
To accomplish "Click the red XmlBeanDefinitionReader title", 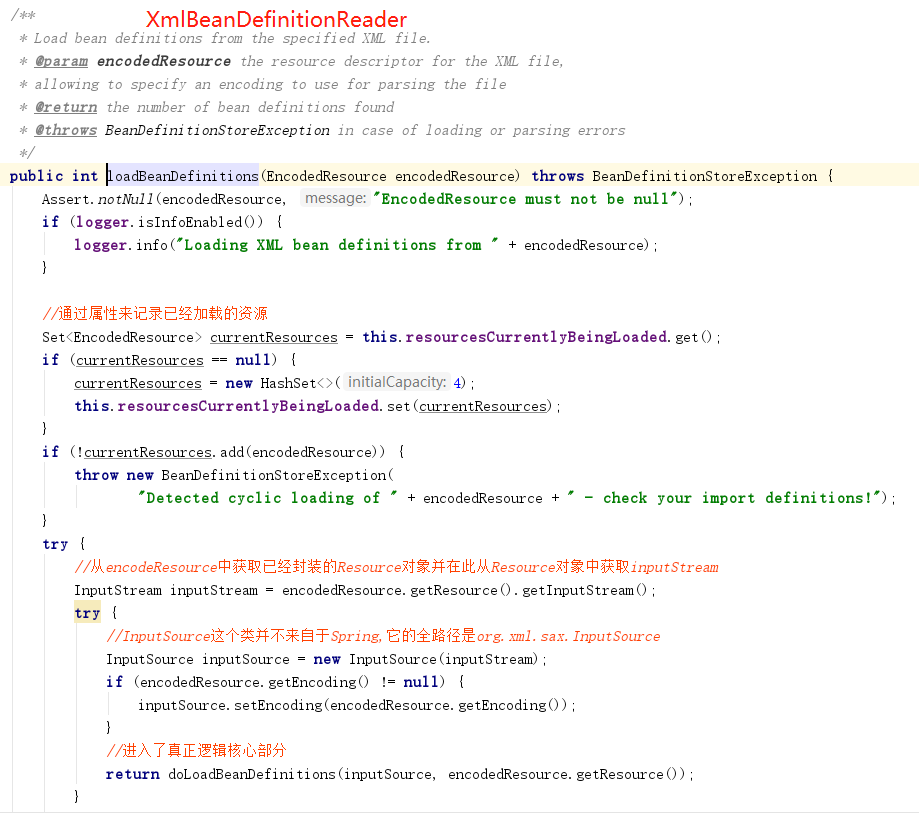I will (x=276, y=19).
